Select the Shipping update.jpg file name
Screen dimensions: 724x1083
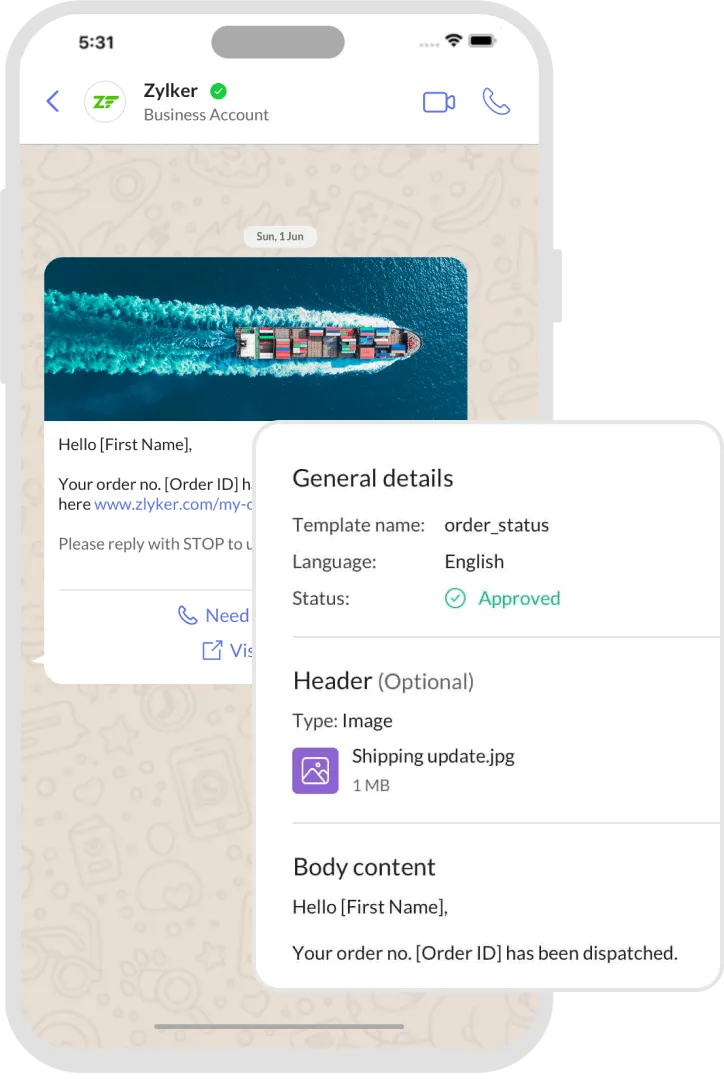[433, 756]
